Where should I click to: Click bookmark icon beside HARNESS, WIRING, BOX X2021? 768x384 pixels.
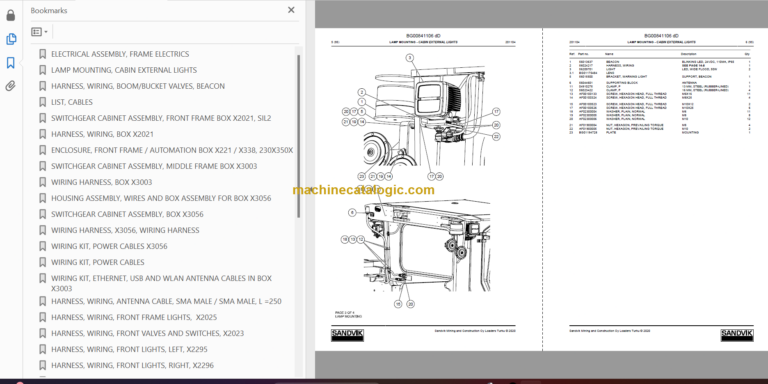[43, 134]
